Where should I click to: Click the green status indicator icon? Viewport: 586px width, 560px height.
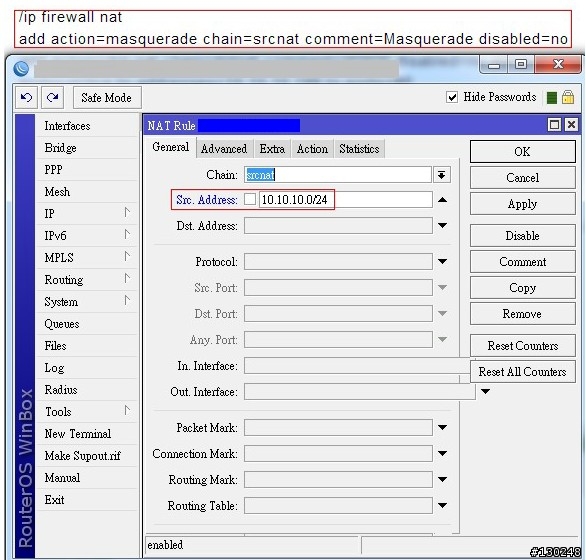552,98
